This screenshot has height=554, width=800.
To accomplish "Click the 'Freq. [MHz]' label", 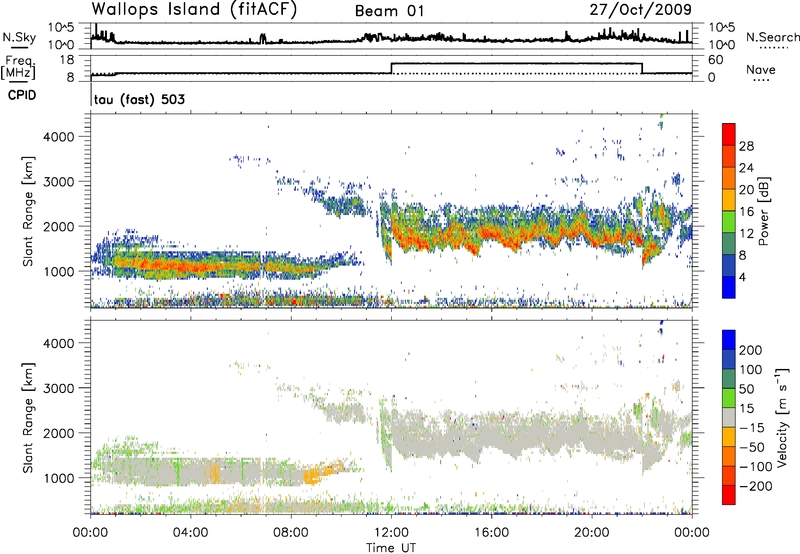I will (18, 68).
